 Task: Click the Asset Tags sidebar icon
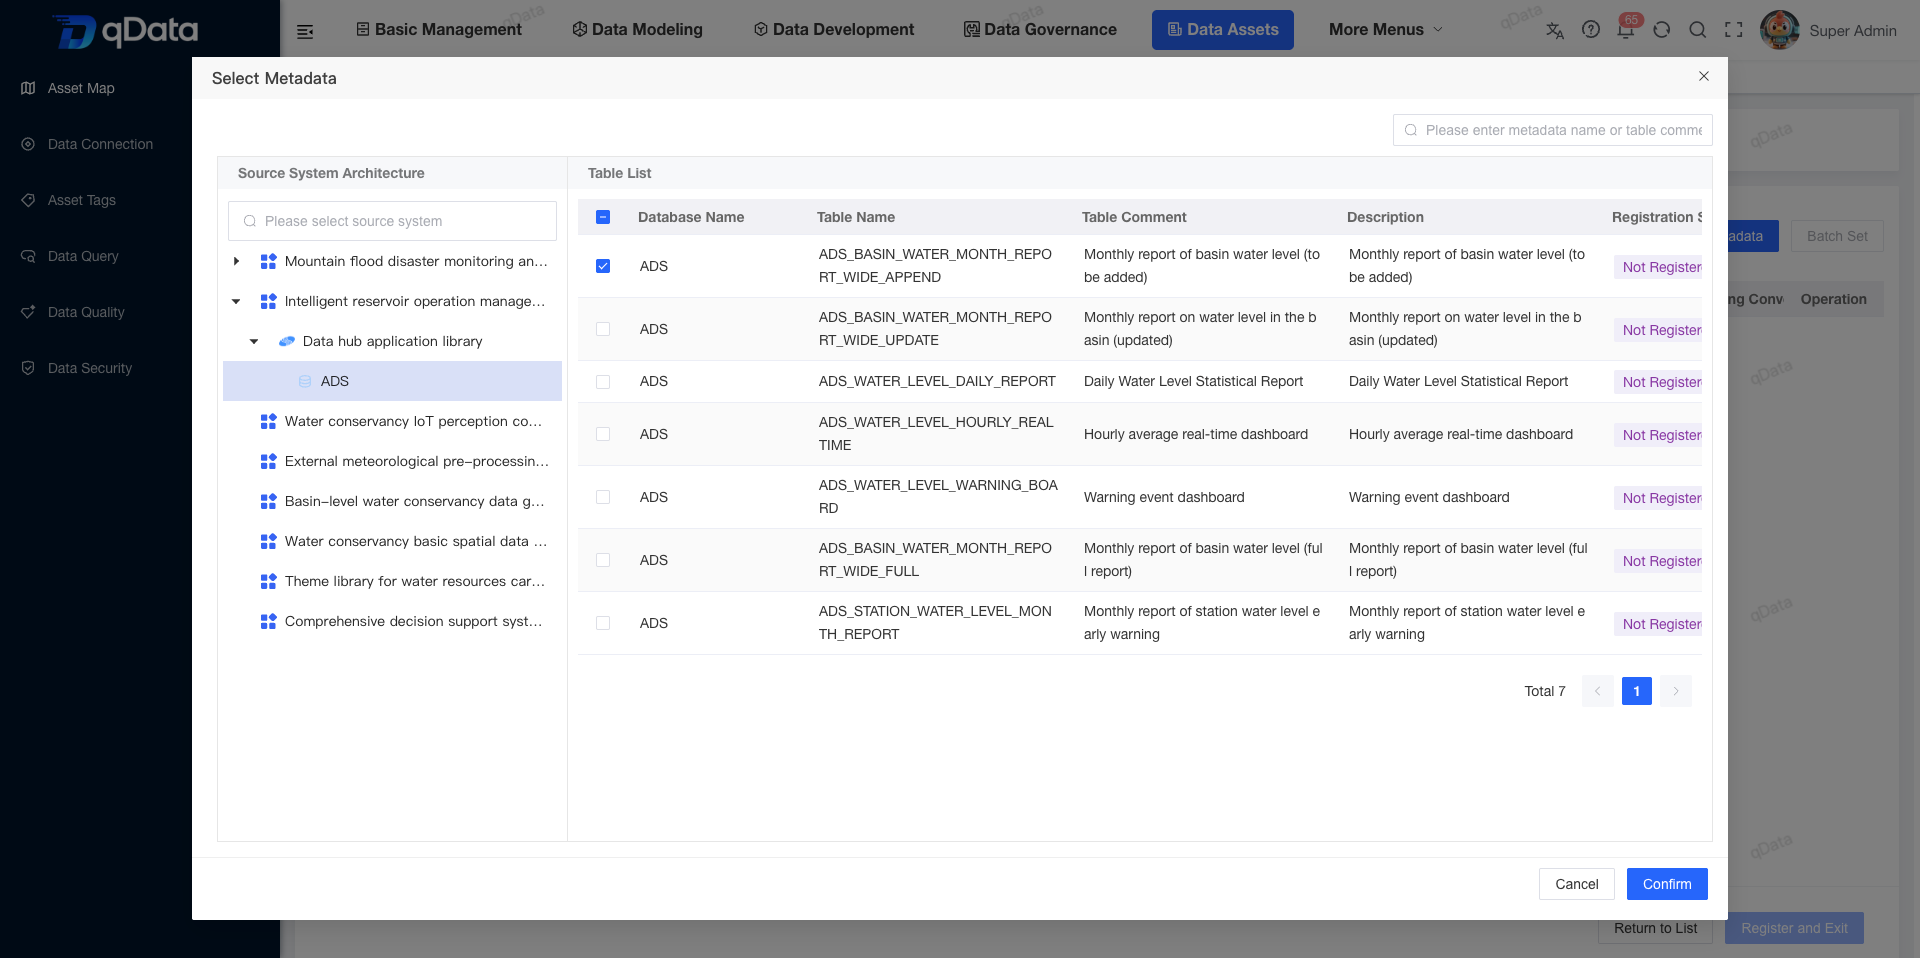pyautogui.click(x=28, y=200)
